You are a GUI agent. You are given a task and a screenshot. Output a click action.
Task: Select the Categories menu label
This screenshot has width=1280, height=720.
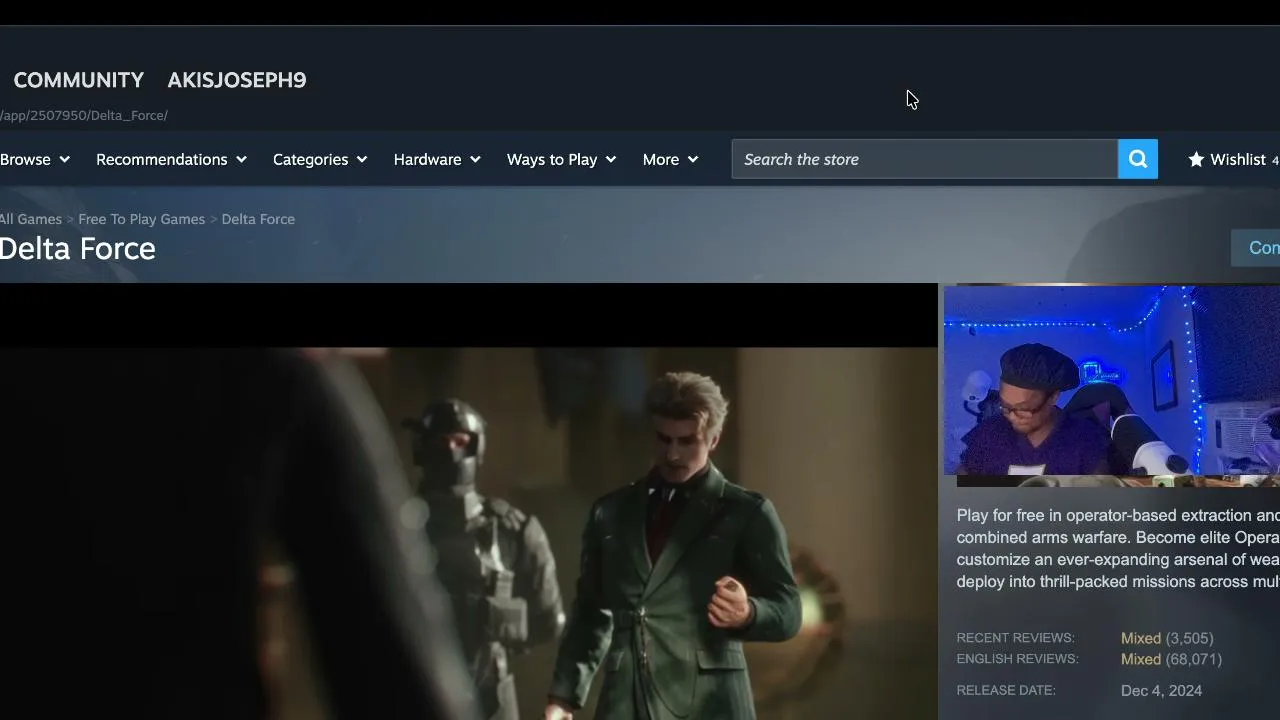click(311, 159)
